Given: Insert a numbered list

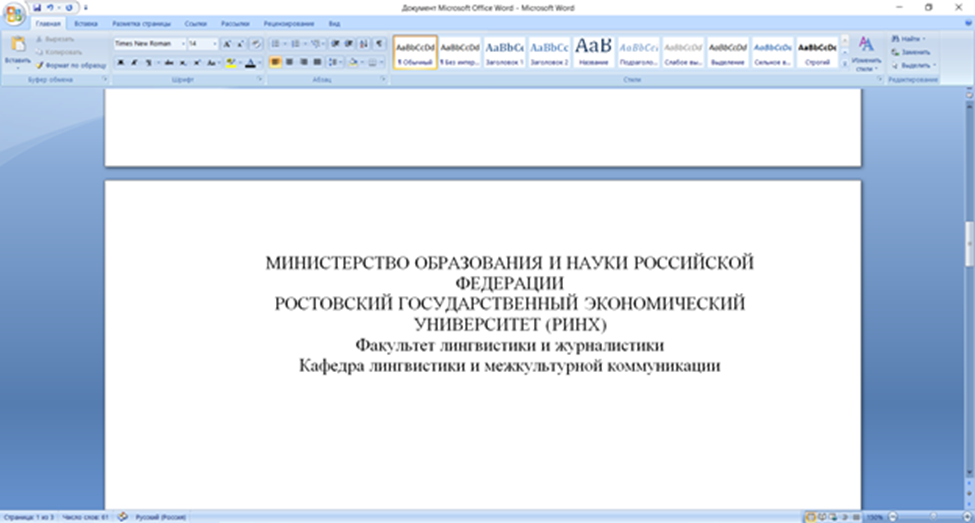Looking at the screenshot, I should pos(295,44).
